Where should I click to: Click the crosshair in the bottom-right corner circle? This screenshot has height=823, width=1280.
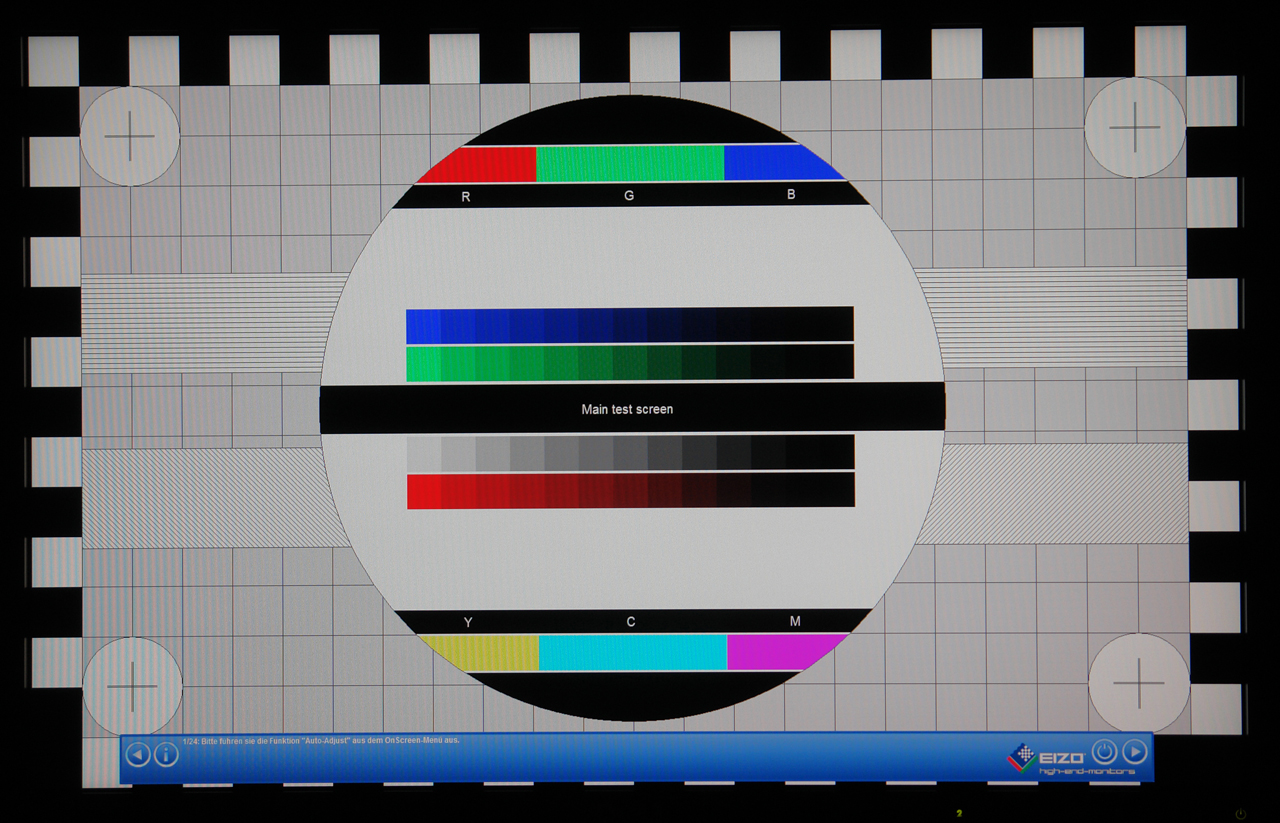[x=1139, y=683]
